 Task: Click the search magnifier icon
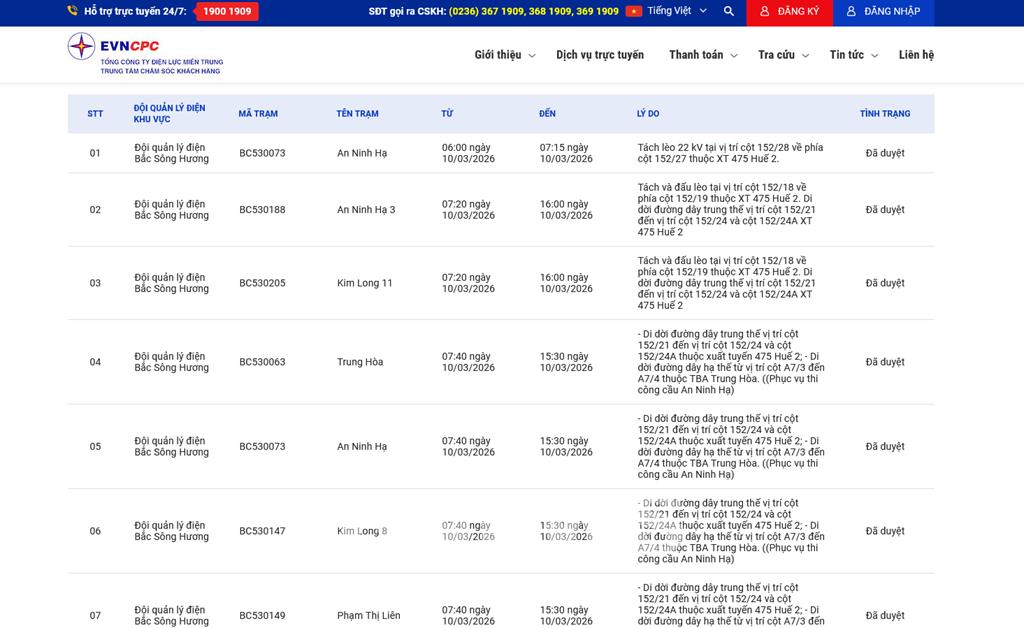[x=728, y=11]
